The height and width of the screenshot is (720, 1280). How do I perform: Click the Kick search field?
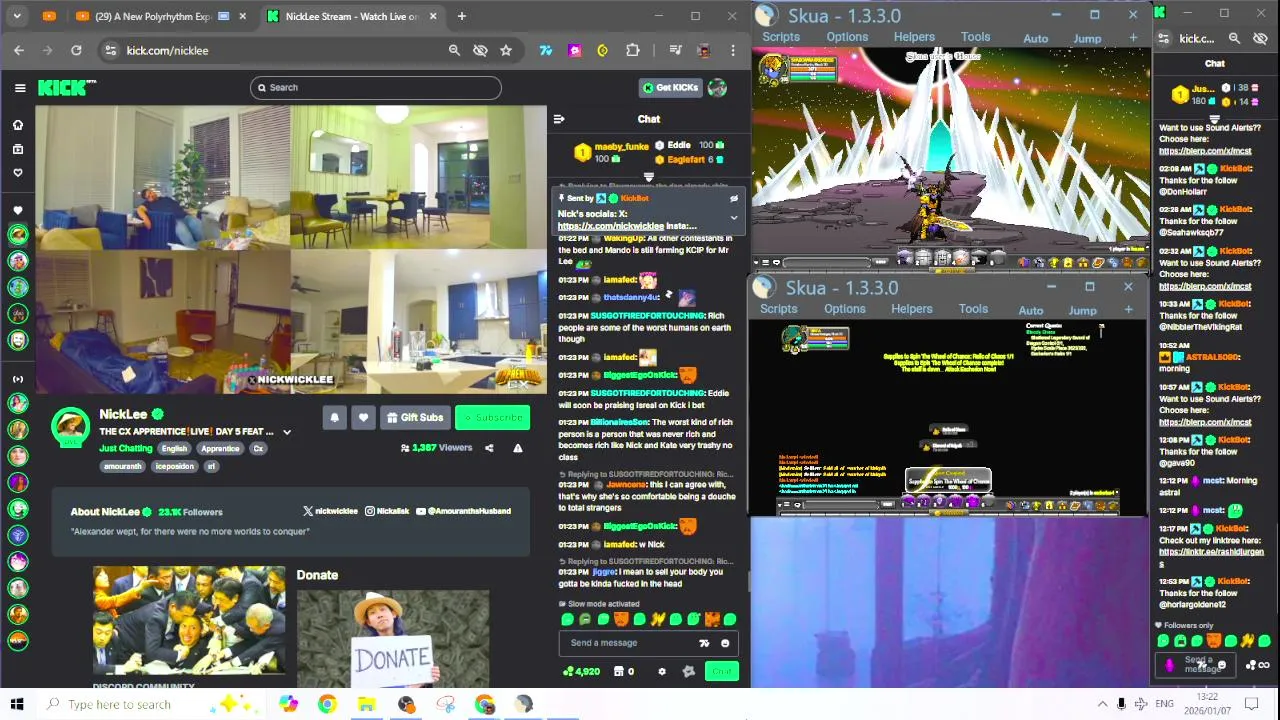[376, 88]
